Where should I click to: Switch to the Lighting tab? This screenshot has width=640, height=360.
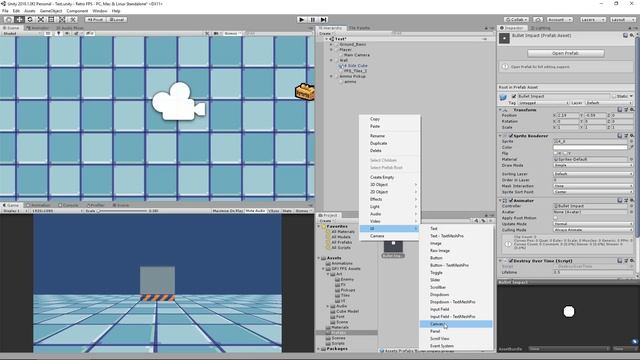[540, 28]
